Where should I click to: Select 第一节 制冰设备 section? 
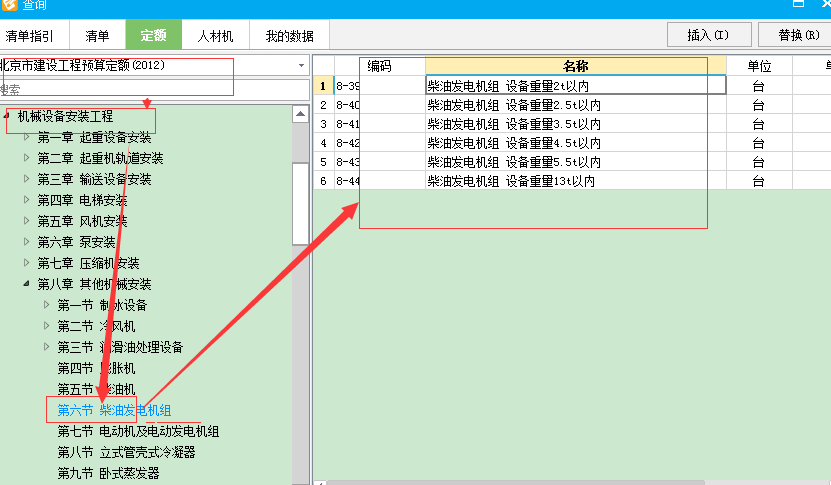(102, 305)
